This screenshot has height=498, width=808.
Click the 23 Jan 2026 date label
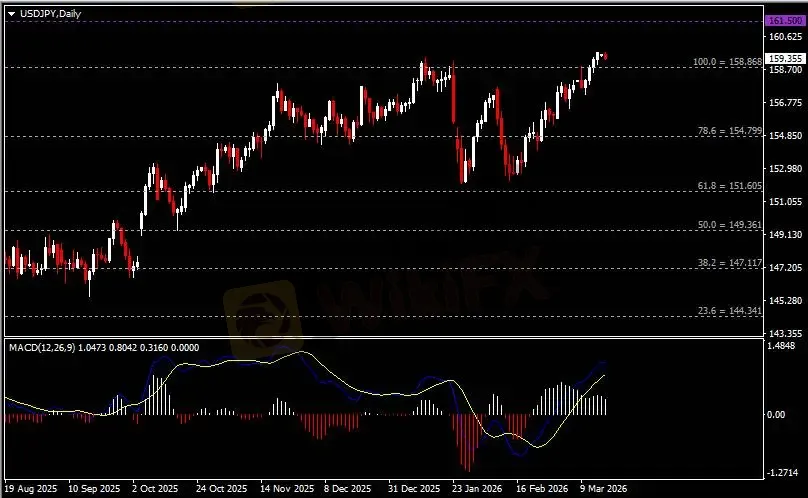pyautogui.click(x=477, y=488)
